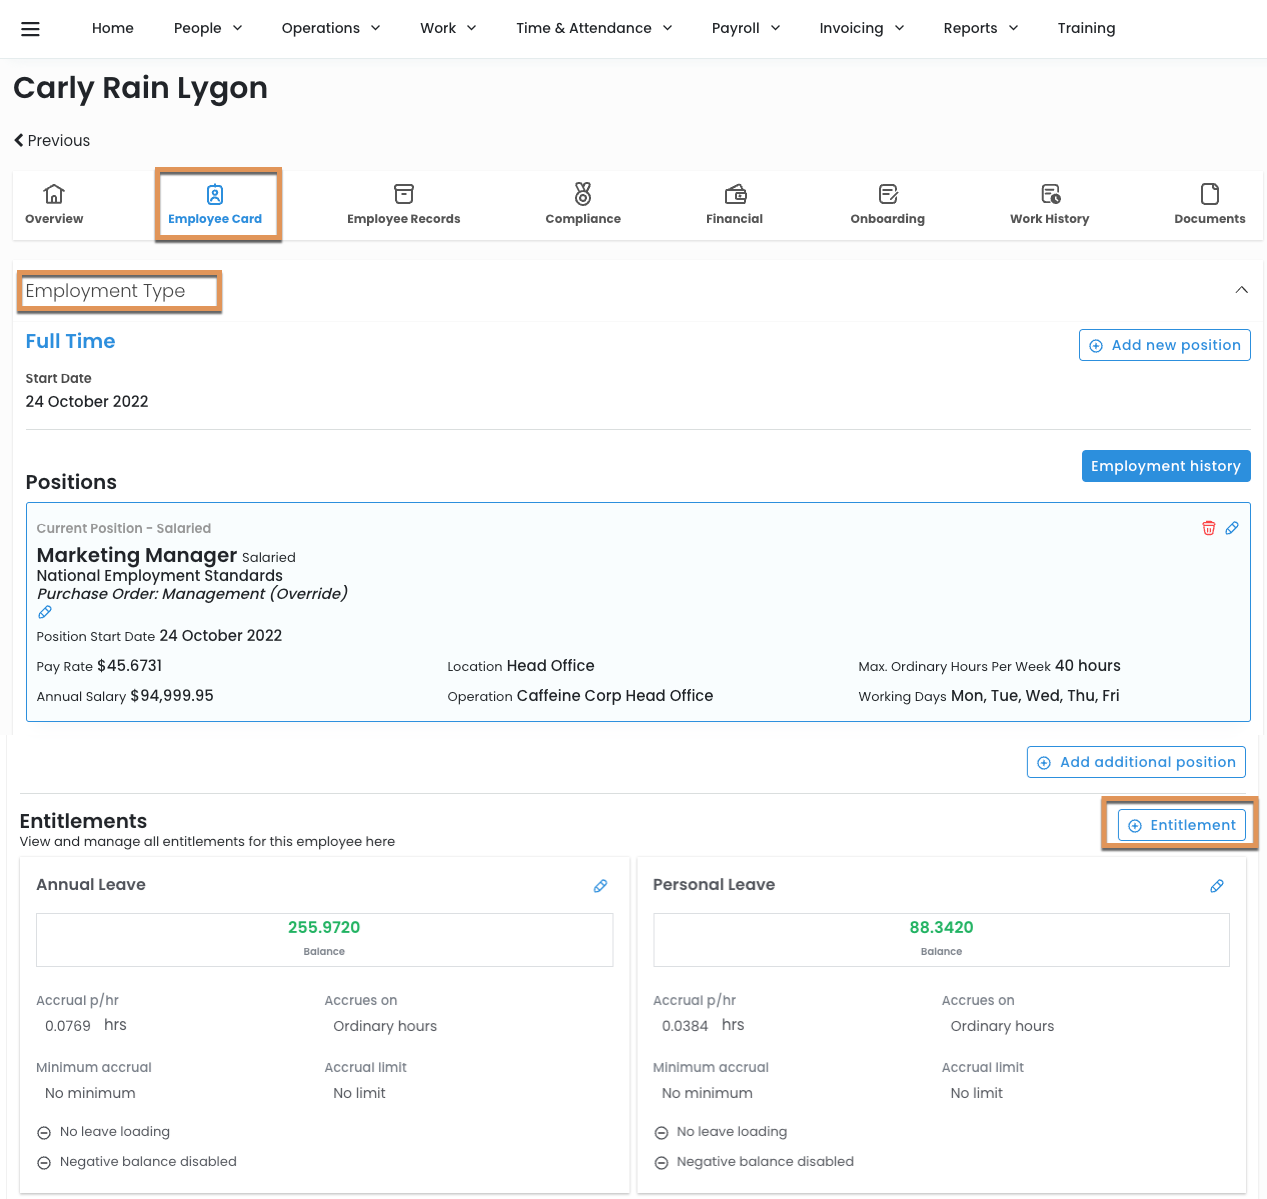Add a new Entitlement
The image size is (1267, 1199).
click(1181, 825)
